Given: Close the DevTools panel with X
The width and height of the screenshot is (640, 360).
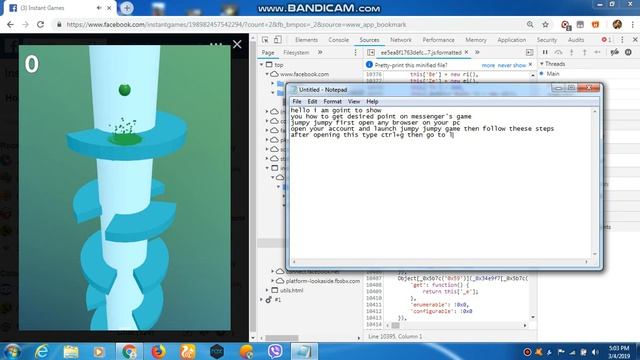Looking at the screenshot, I should (x=635, y=40).
